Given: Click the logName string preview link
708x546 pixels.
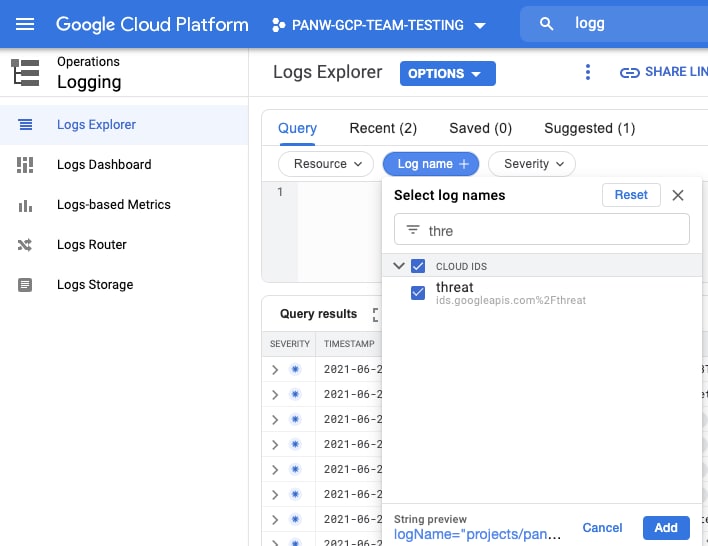Looking at the screenshot, I should click(477, 534).
